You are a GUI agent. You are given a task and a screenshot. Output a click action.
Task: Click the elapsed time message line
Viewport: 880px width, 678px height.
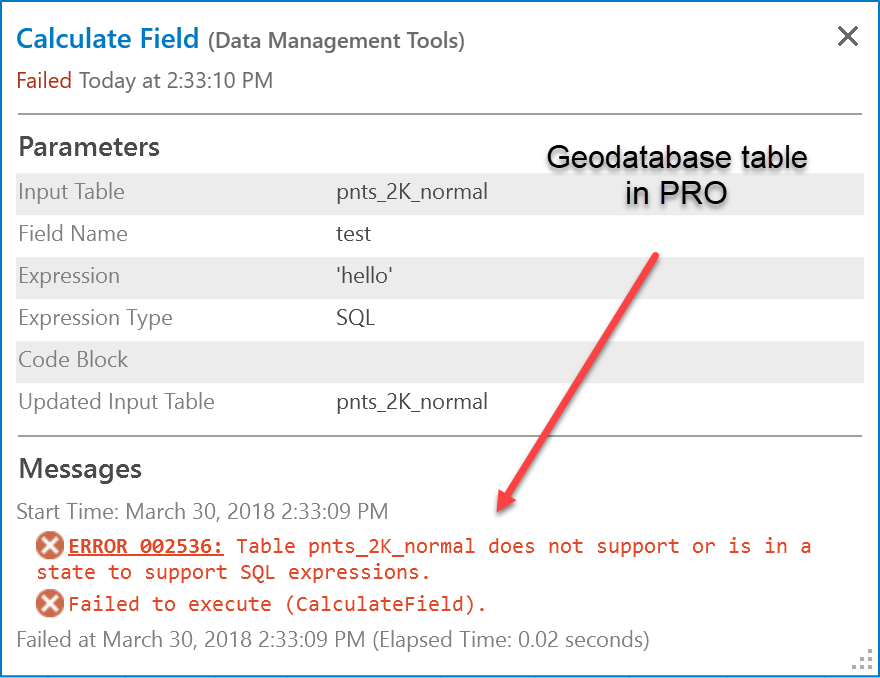(x=333, y=639)
